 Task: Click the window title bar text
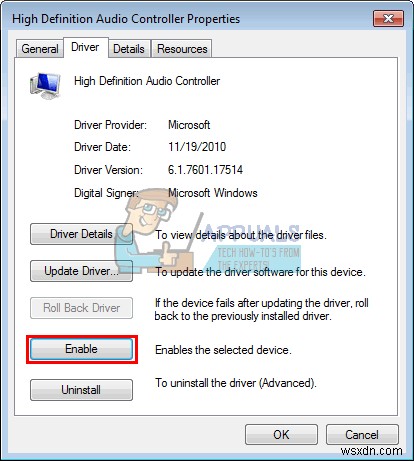pyautogui.click(x=126, y=19)
